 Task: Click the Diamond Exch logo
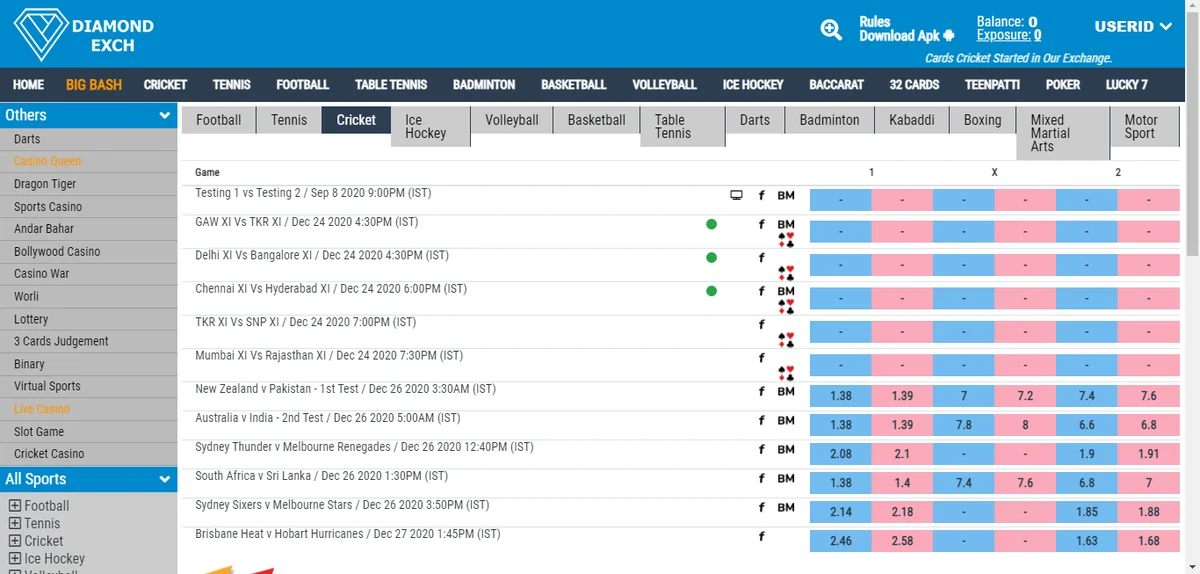(x=84, y=35)
